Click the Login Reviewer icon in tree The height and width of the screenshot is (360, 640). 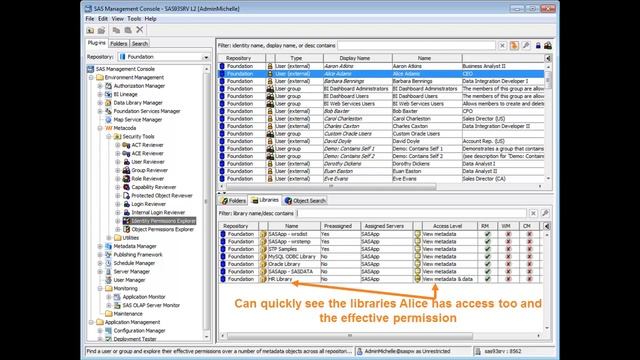pos(126,204)
